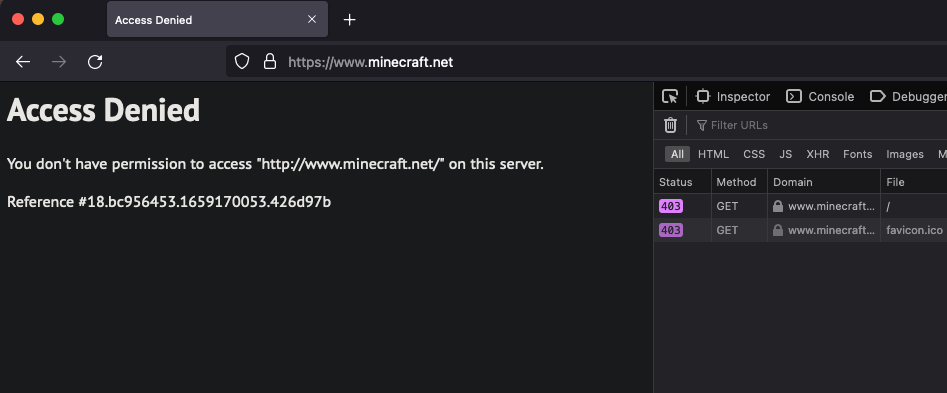The height and width of the screenshot is (393, 947).
Task: Sort by the Method column header
Action: pos(739,182)
